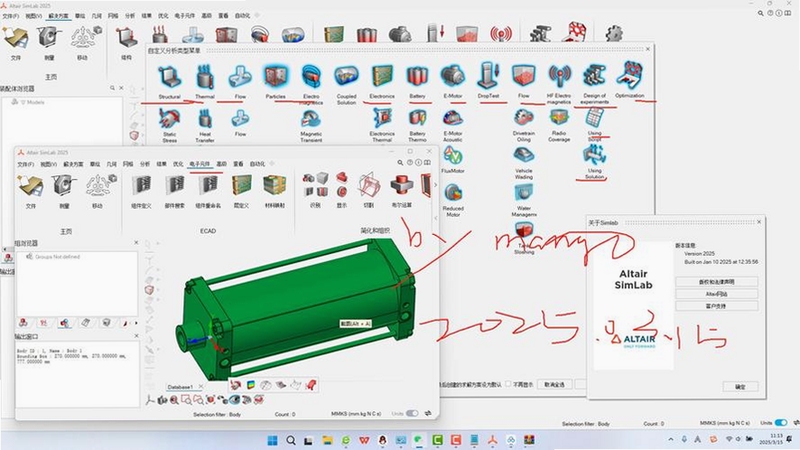This screenshot has width=800, height=450.
Task: Select the Database1 document tab
Action: [x=180, y=387]
